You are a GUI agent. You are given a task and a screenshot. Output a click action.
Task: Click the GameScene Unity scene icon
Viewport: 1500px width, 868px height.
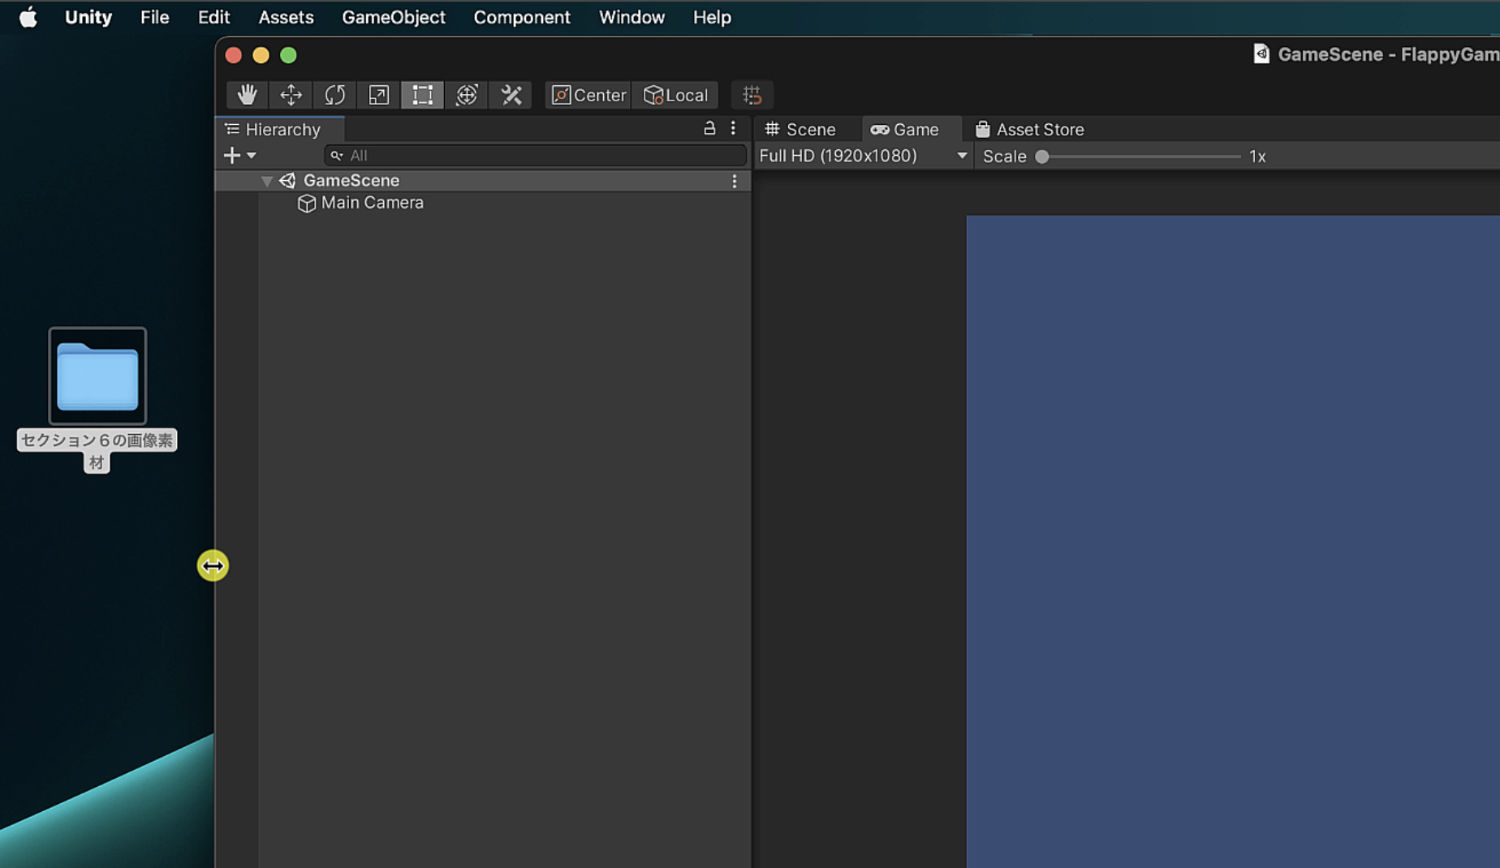288,181
